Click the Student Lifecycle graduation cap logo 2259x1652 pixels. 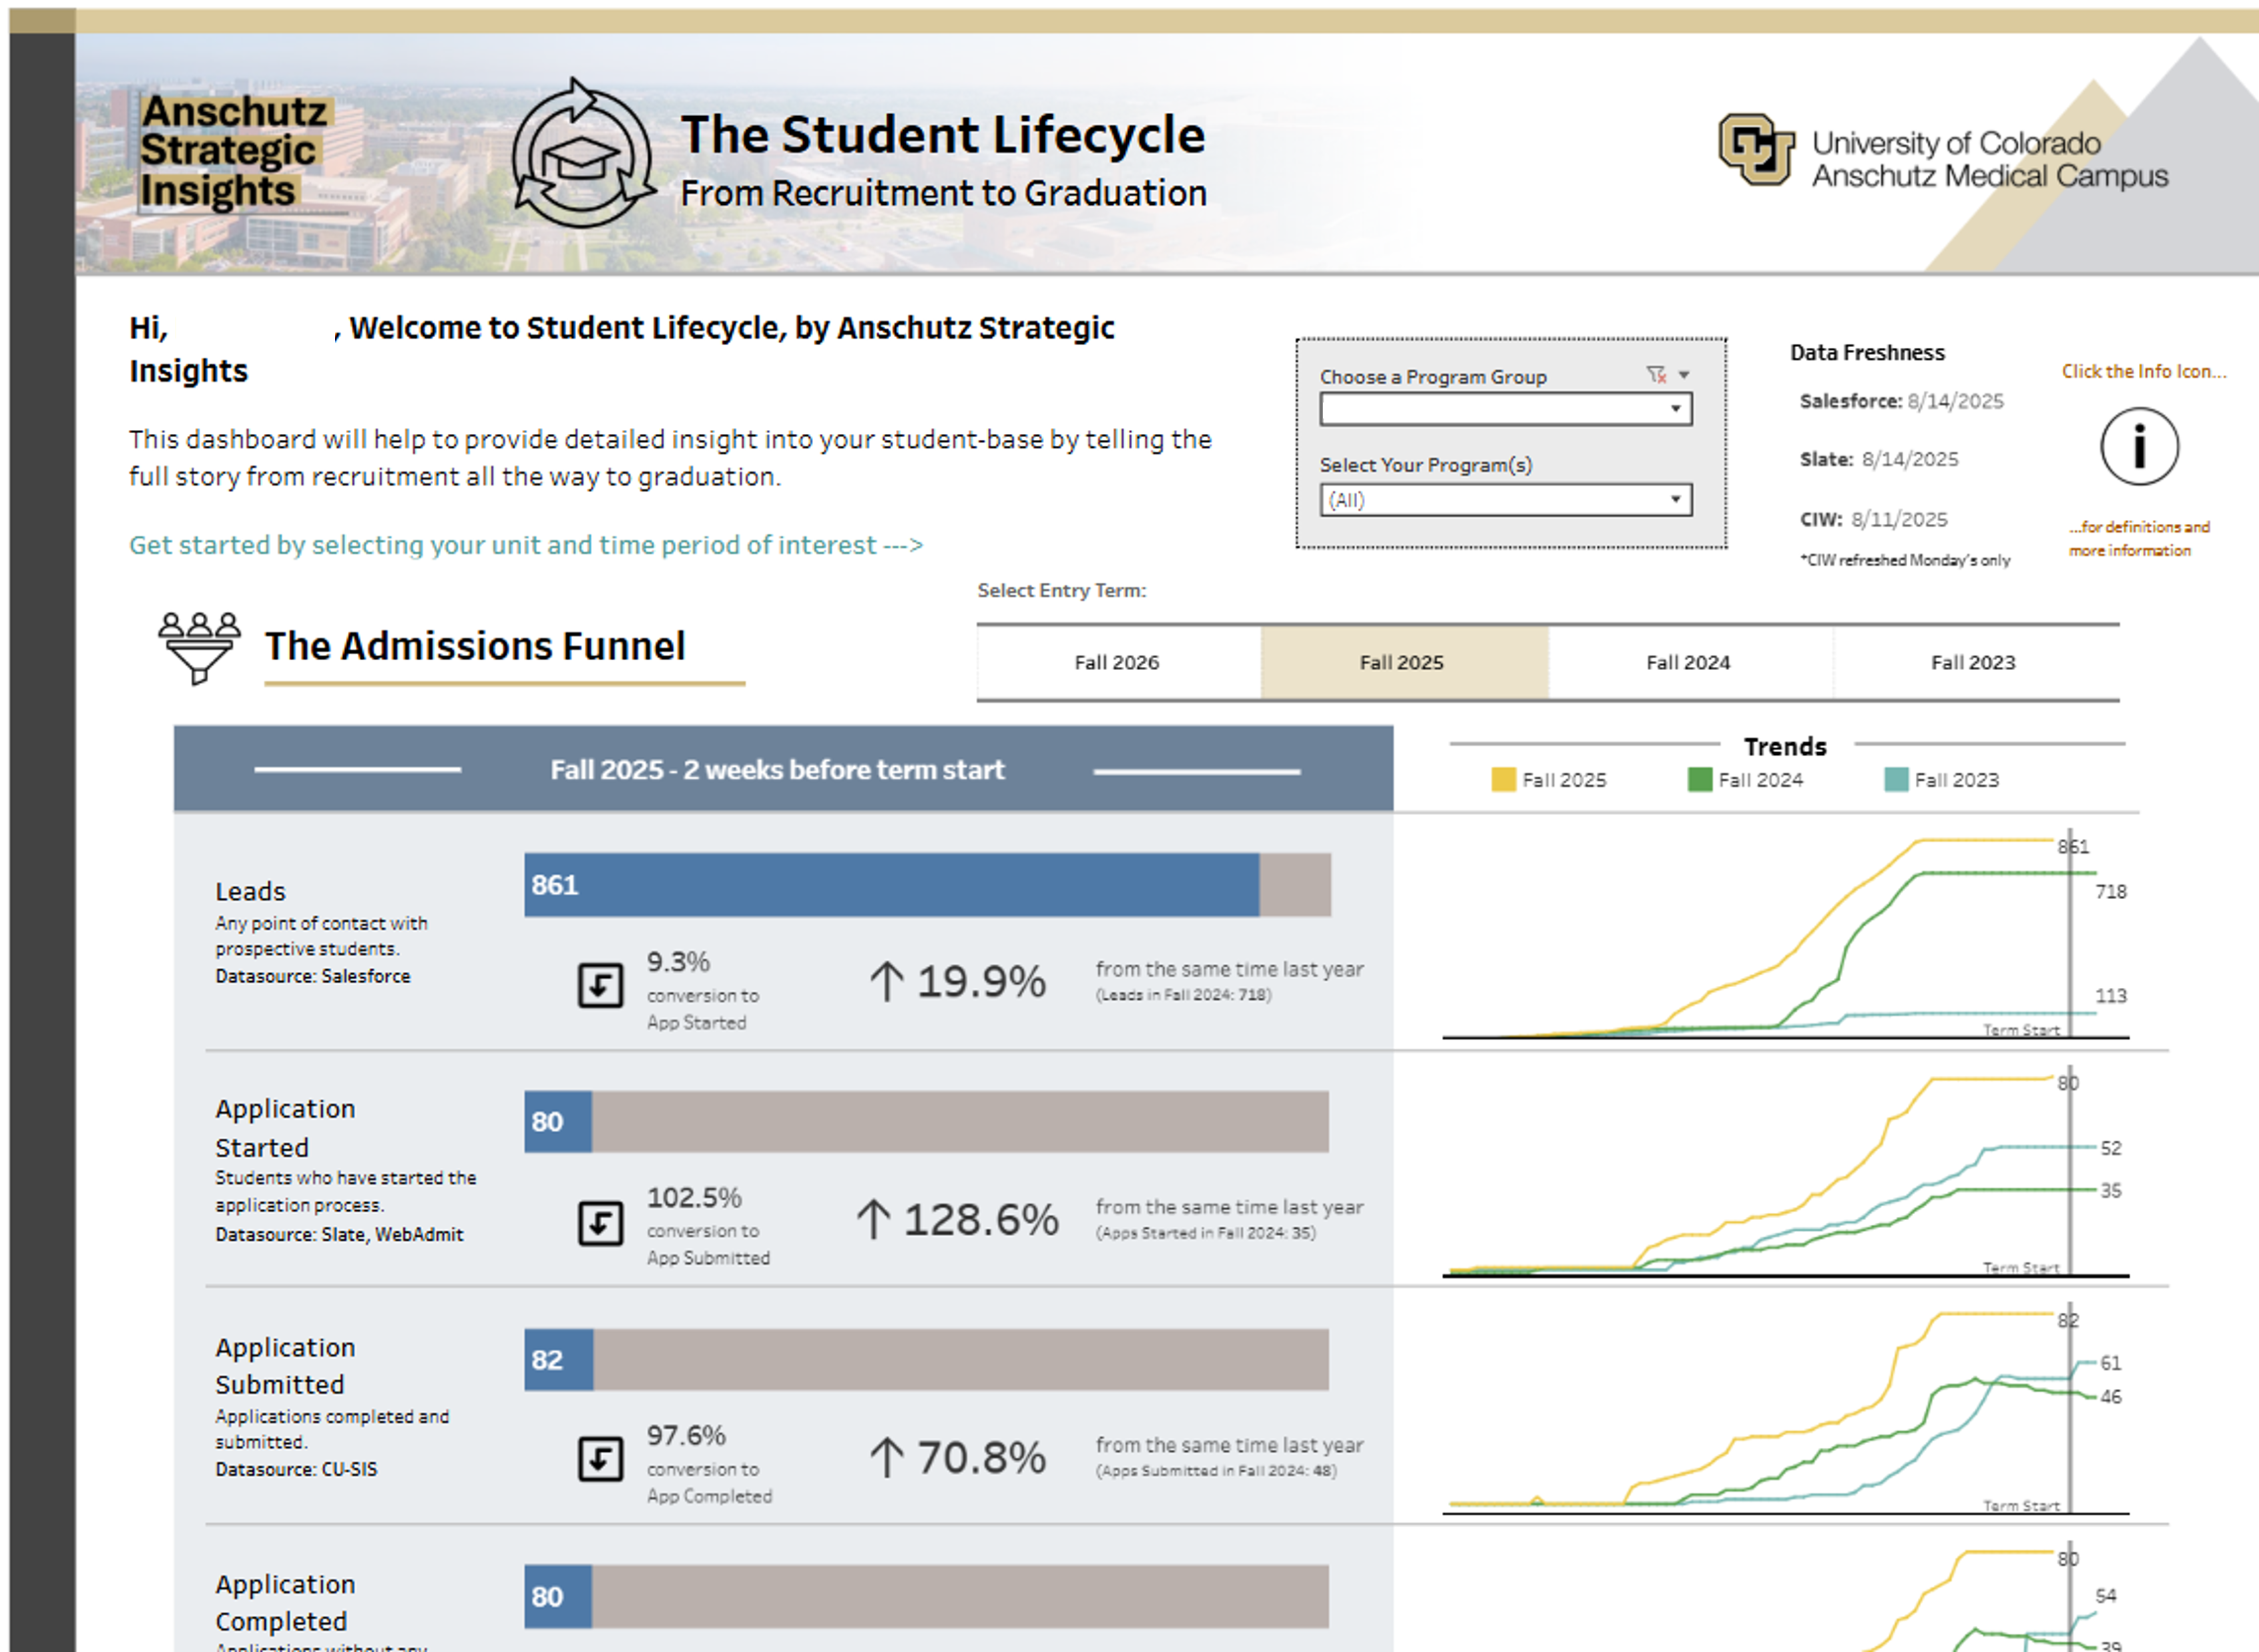click(581, 155)
